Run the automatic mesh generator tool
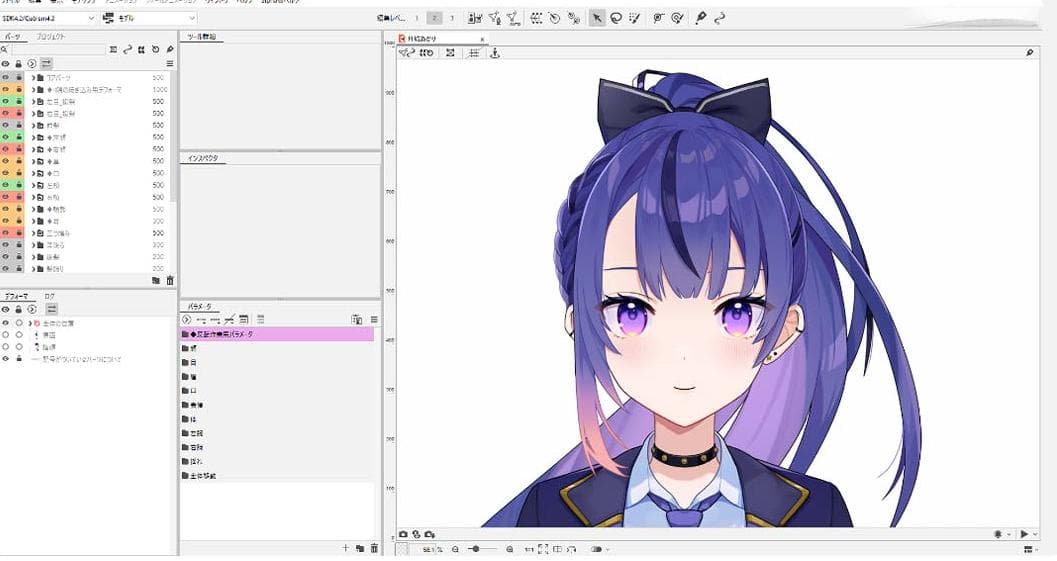Screen dimensions: 1057x561 513,18
